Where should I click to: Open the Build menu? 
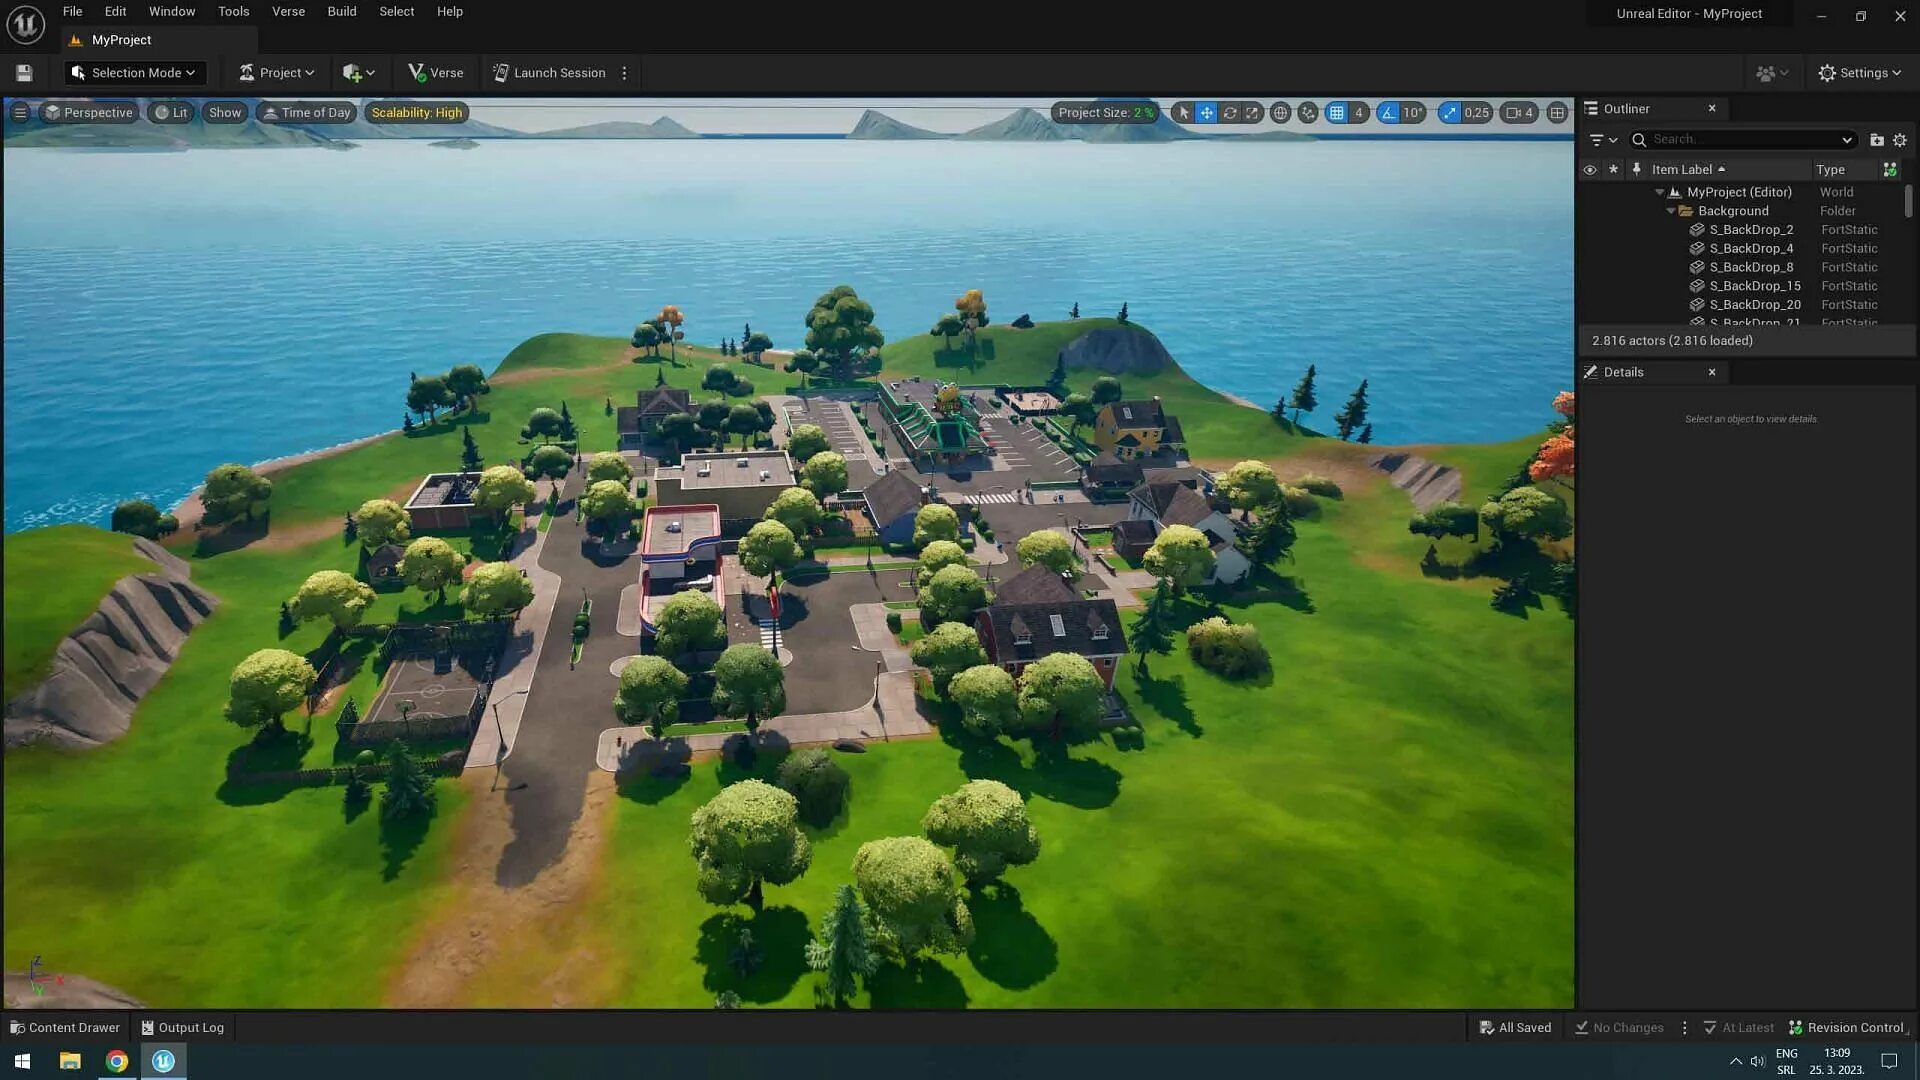click(x=341, y=12)
